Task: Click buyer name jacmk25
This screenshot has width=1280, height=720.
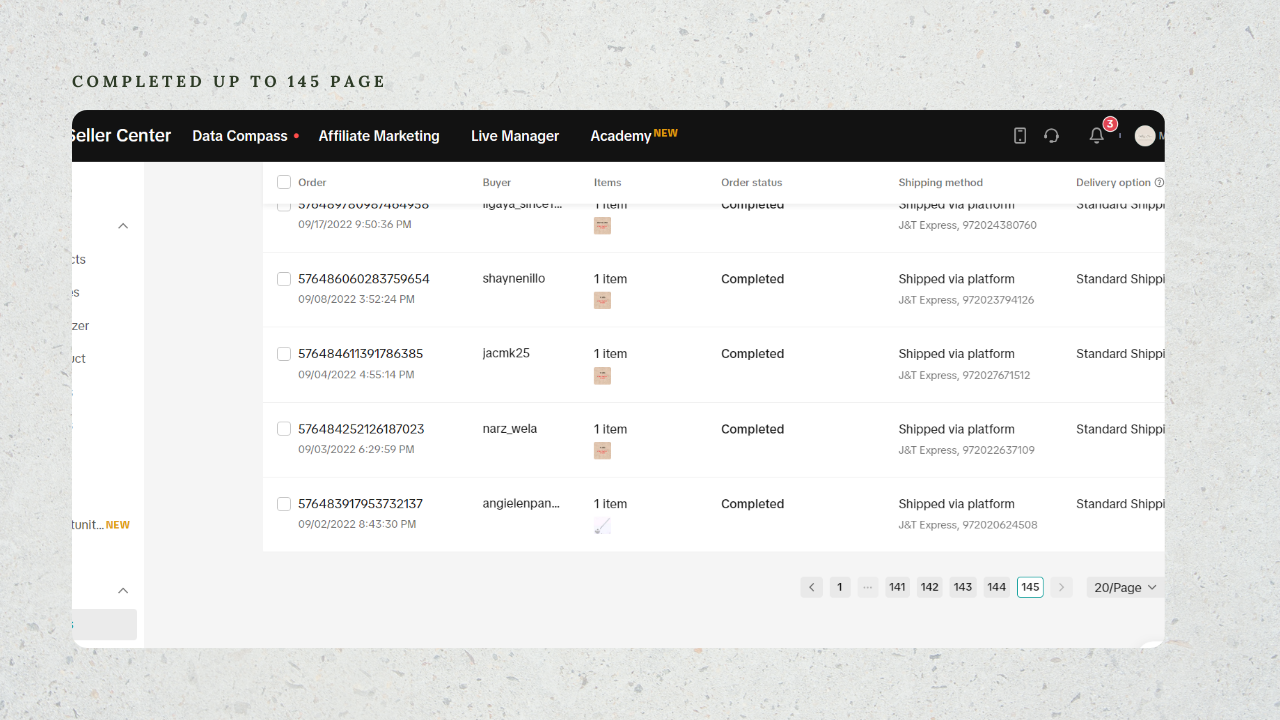Action: pos(506,354)
